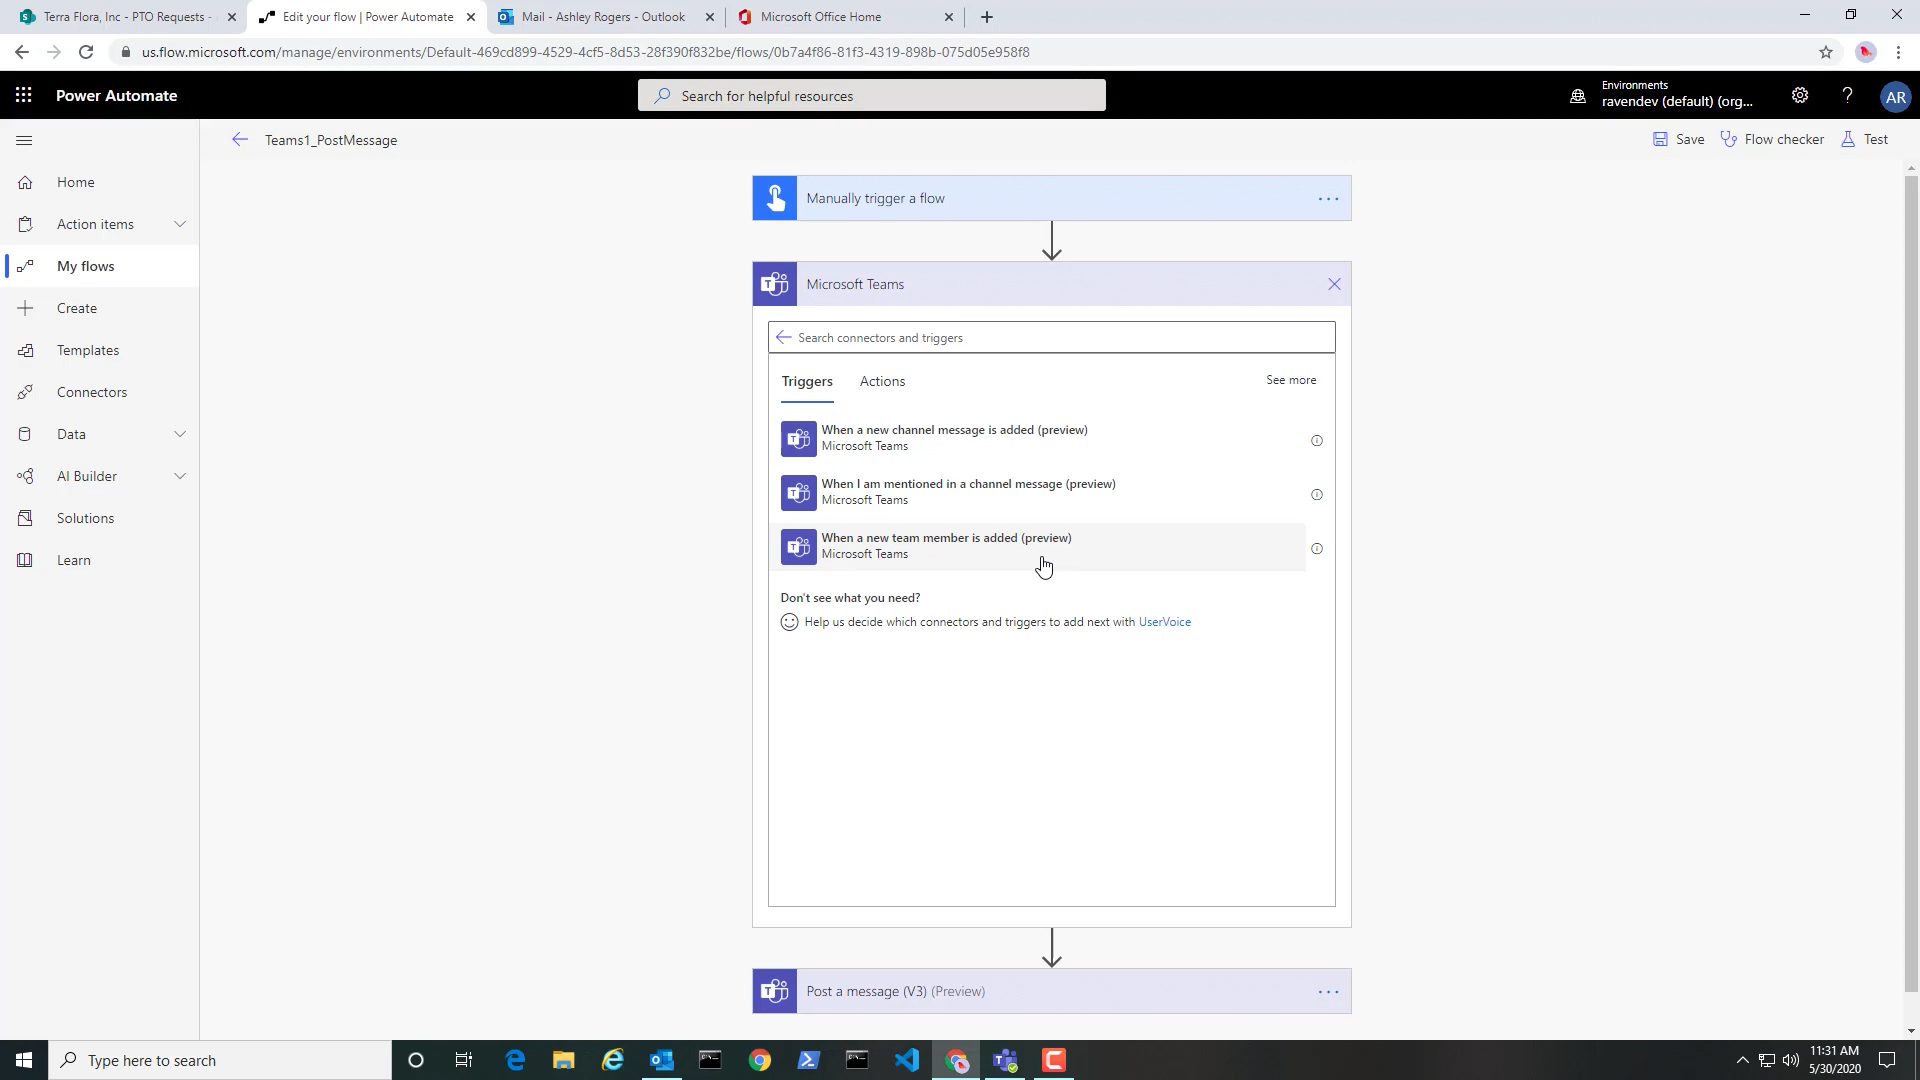Go back in connector search arrow
This screenshot has width=1920, height=1080.
[x=783, y=338]
